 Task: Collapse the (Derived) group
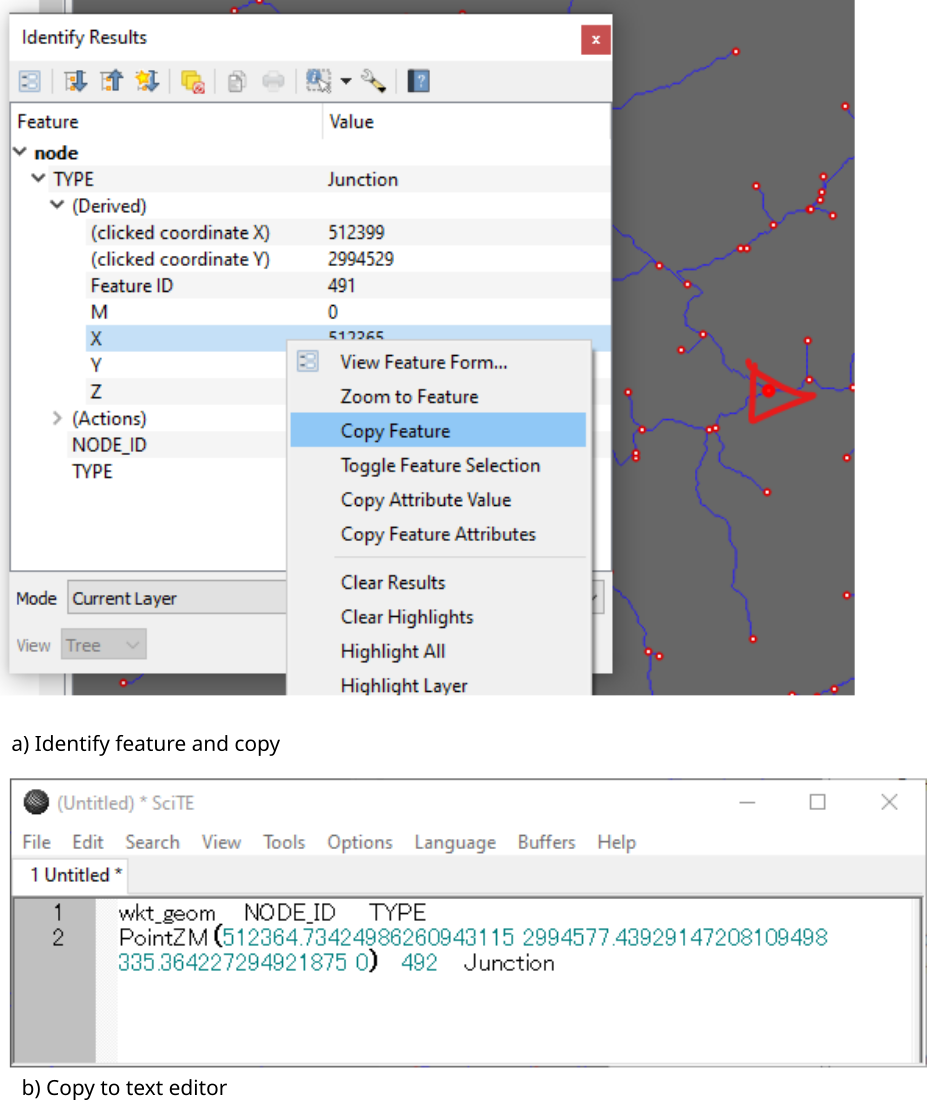point(57,206)
